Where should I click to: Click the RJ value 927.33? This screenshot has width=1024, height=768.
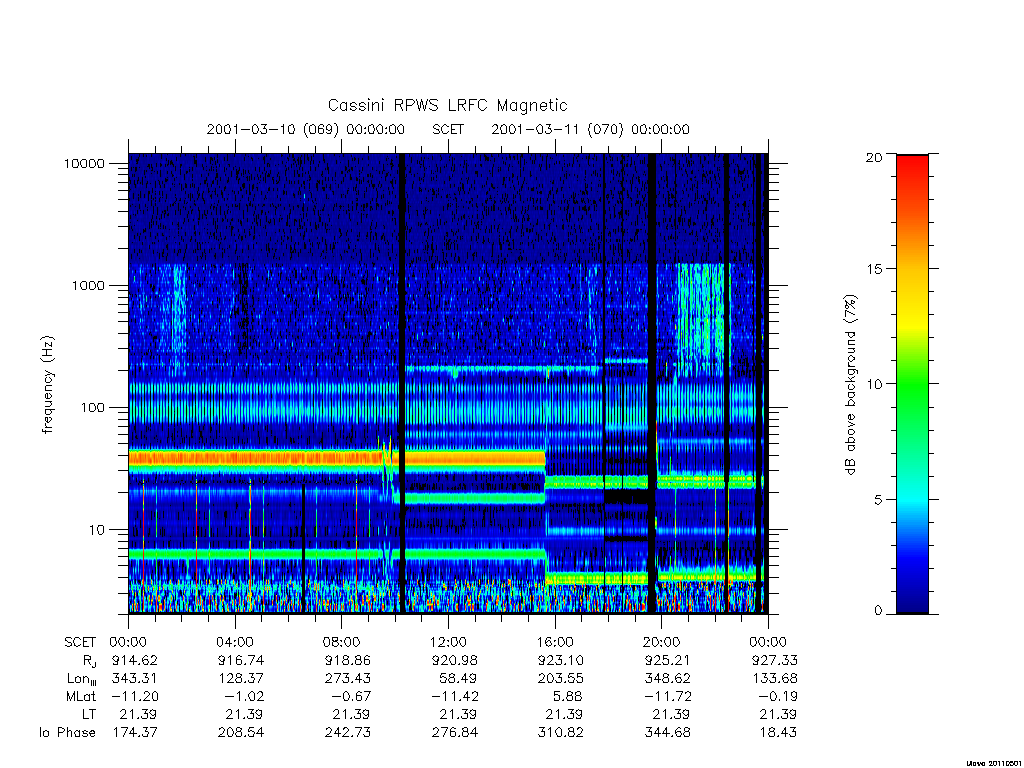775,660
